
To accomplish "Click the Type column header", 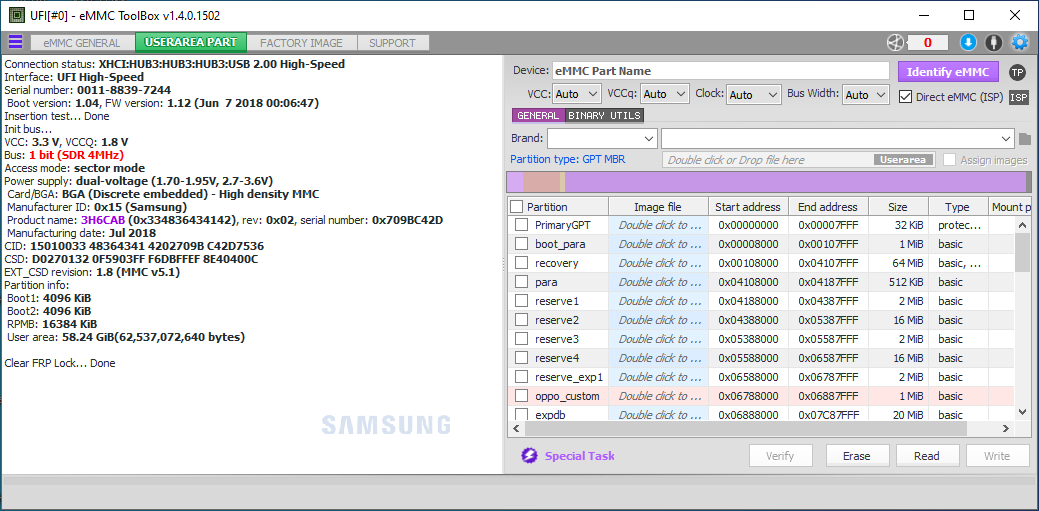I will tap(957, 207).
